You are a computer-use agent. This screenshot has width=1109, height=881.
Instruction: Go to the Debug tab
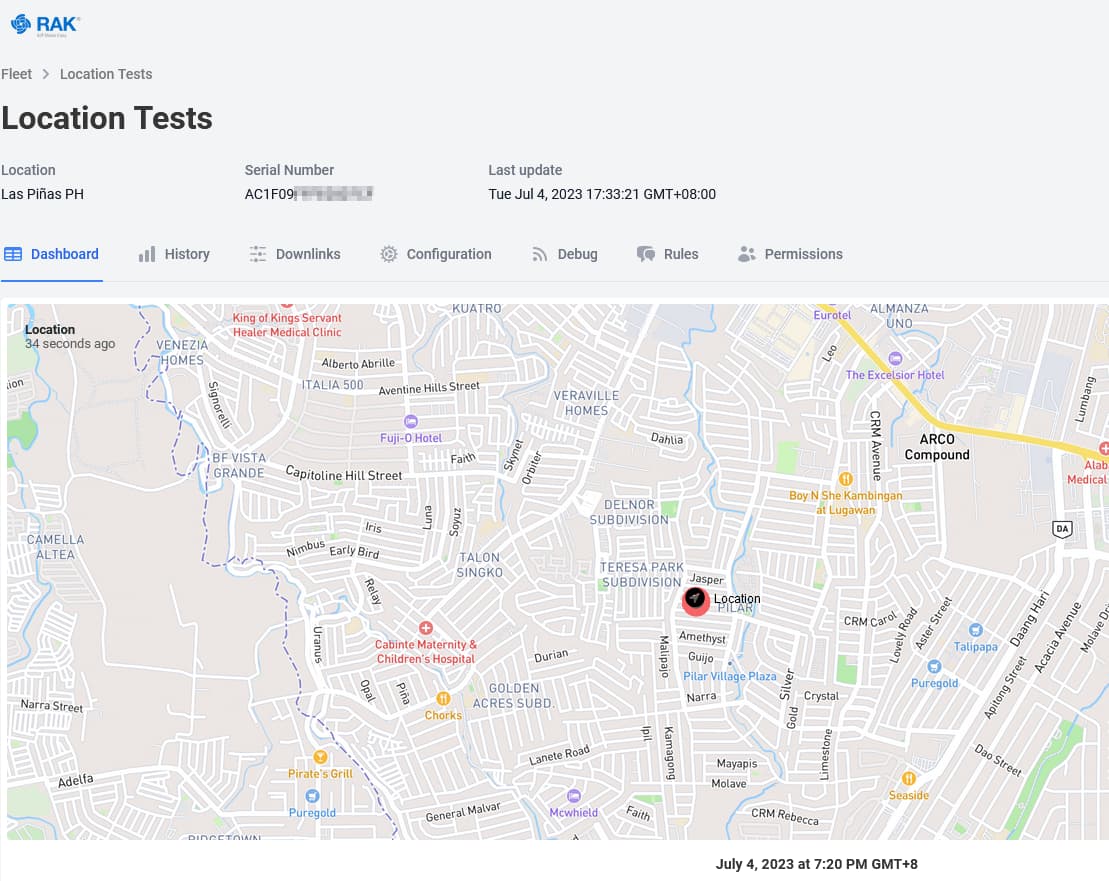coord(564,254)
